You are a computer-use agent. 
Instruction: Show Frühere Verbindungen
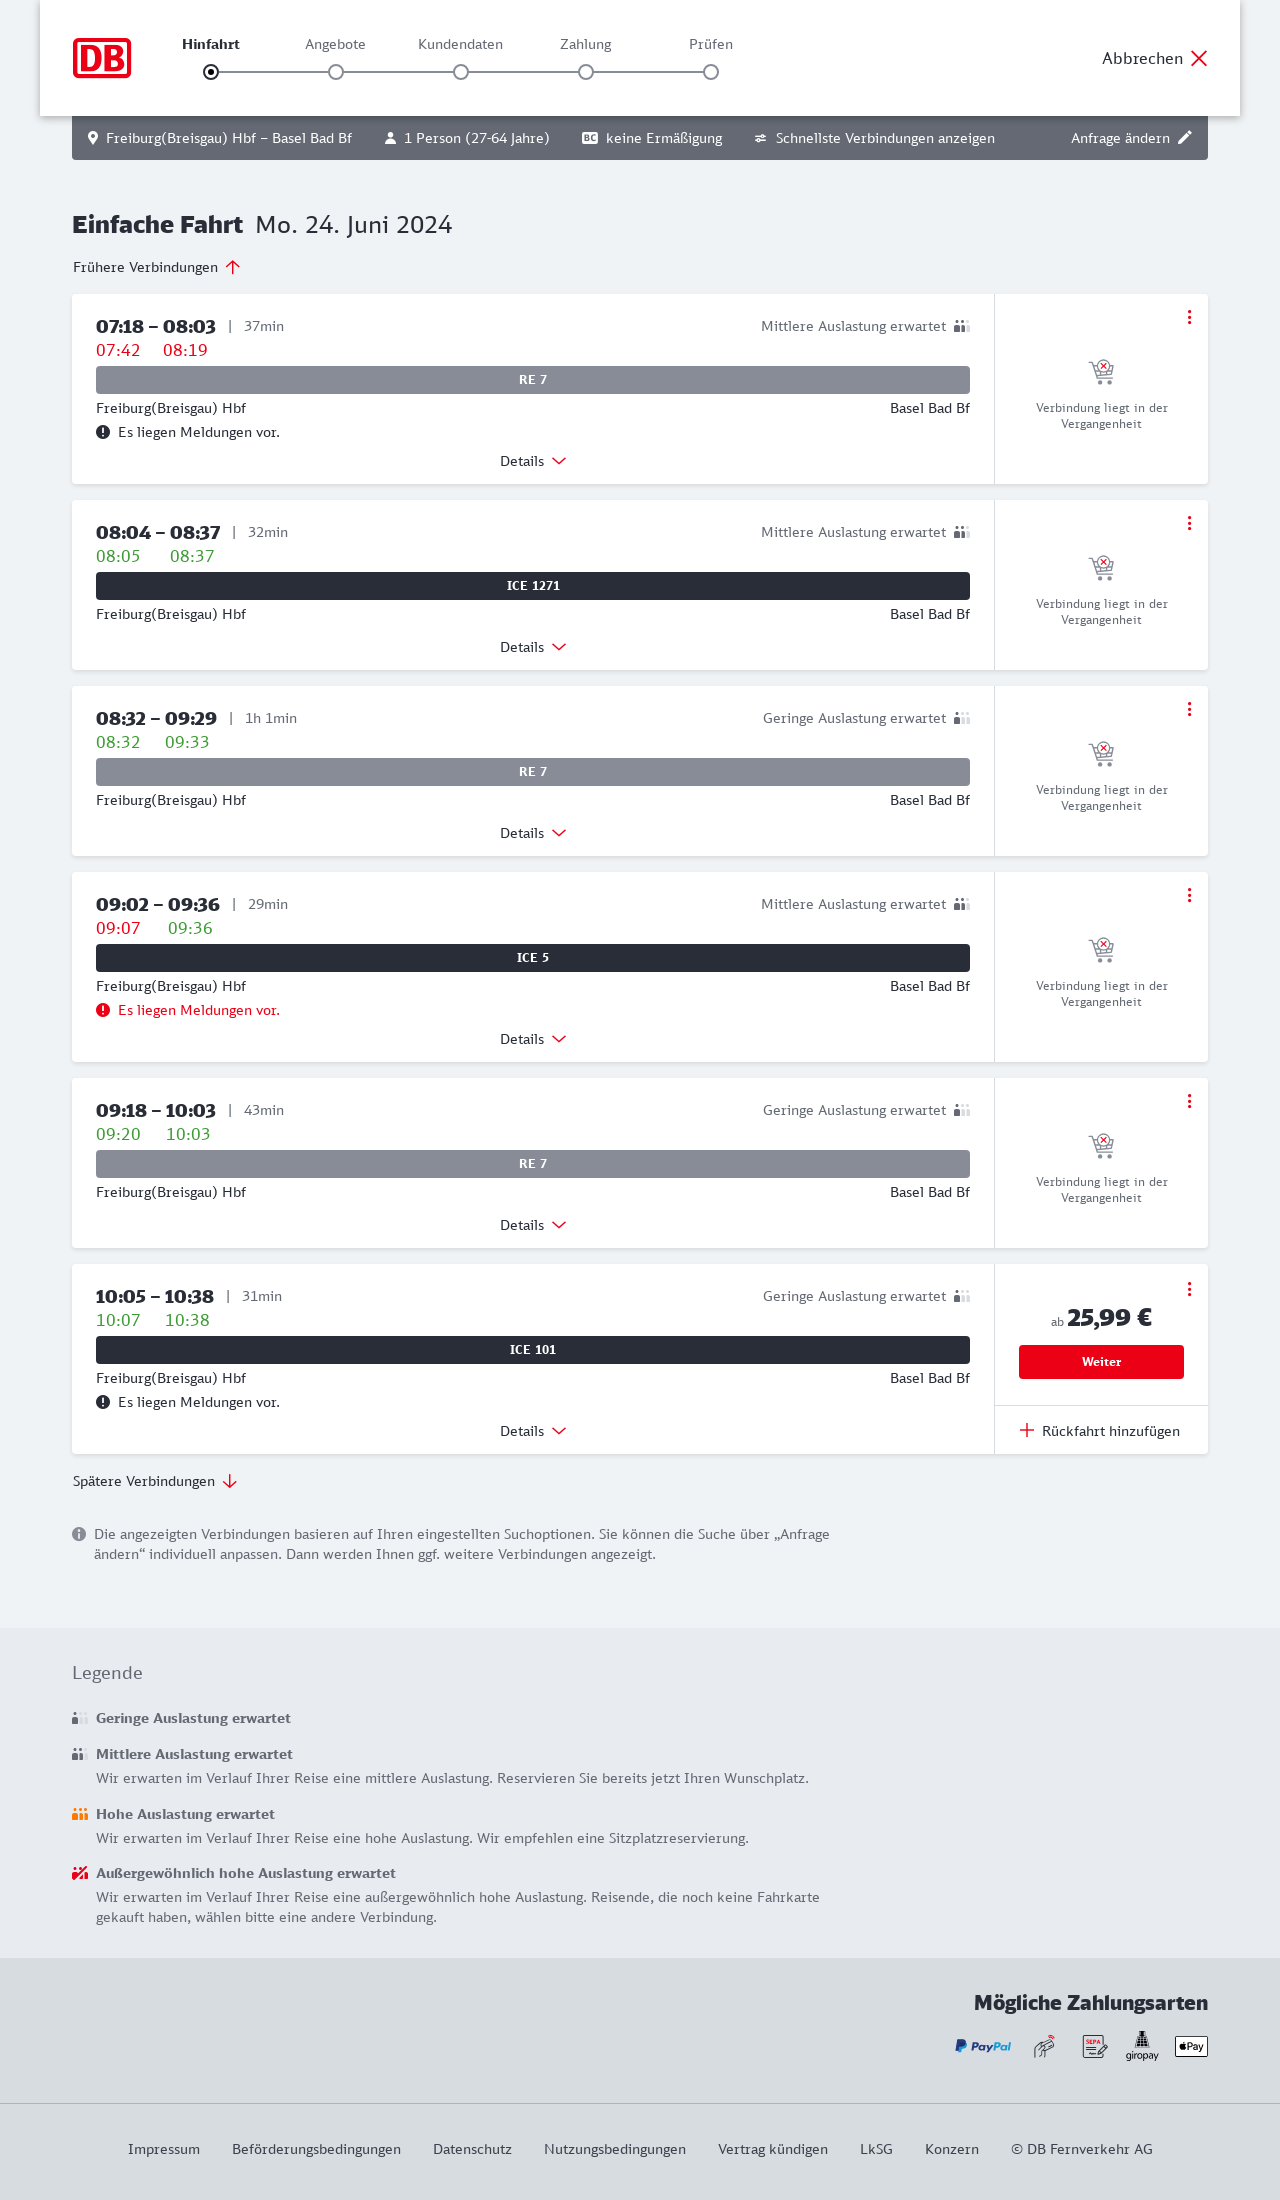point(157,267)
